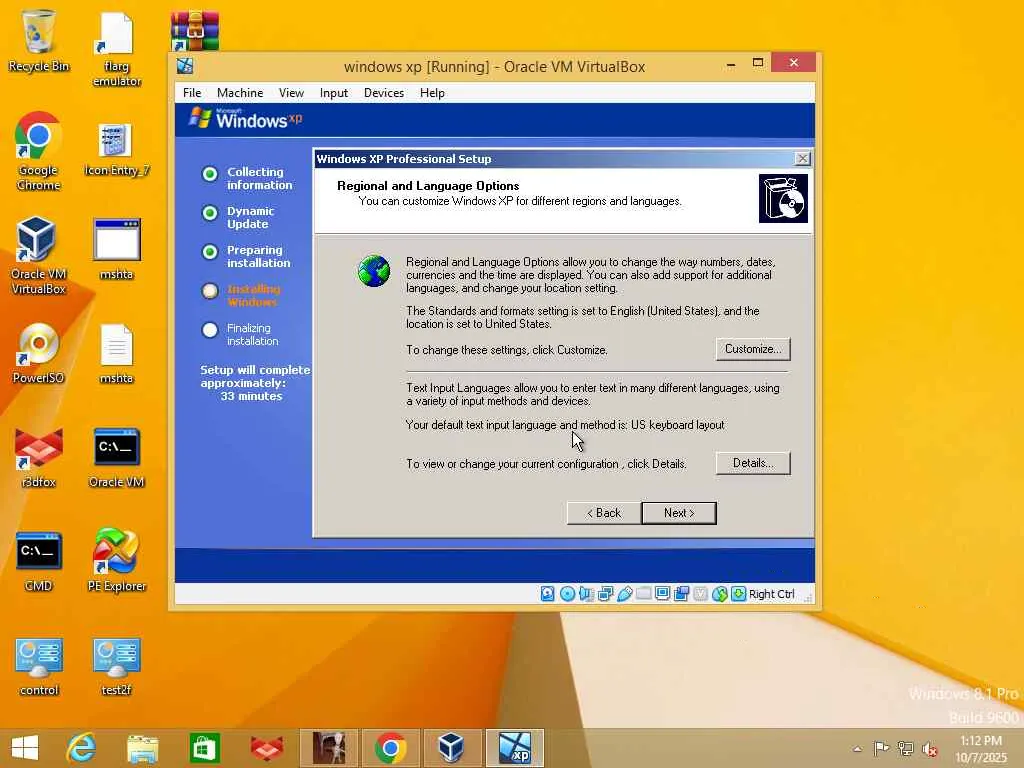Select the mshta icon showing a blank window

coord(116,249)
